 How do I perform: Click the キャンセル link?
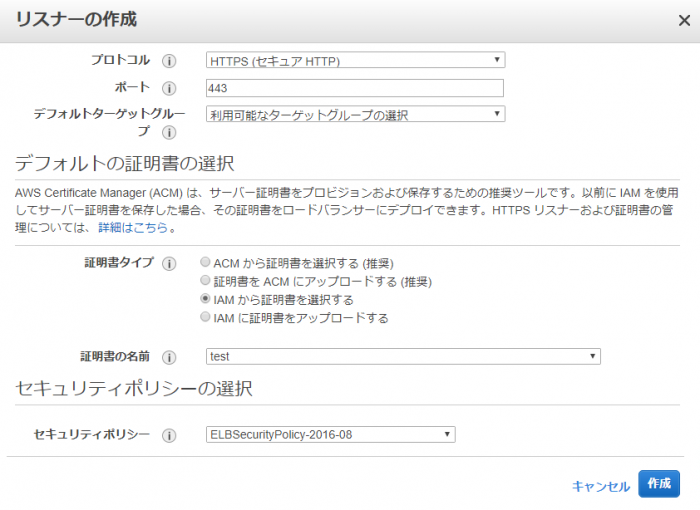601,486
